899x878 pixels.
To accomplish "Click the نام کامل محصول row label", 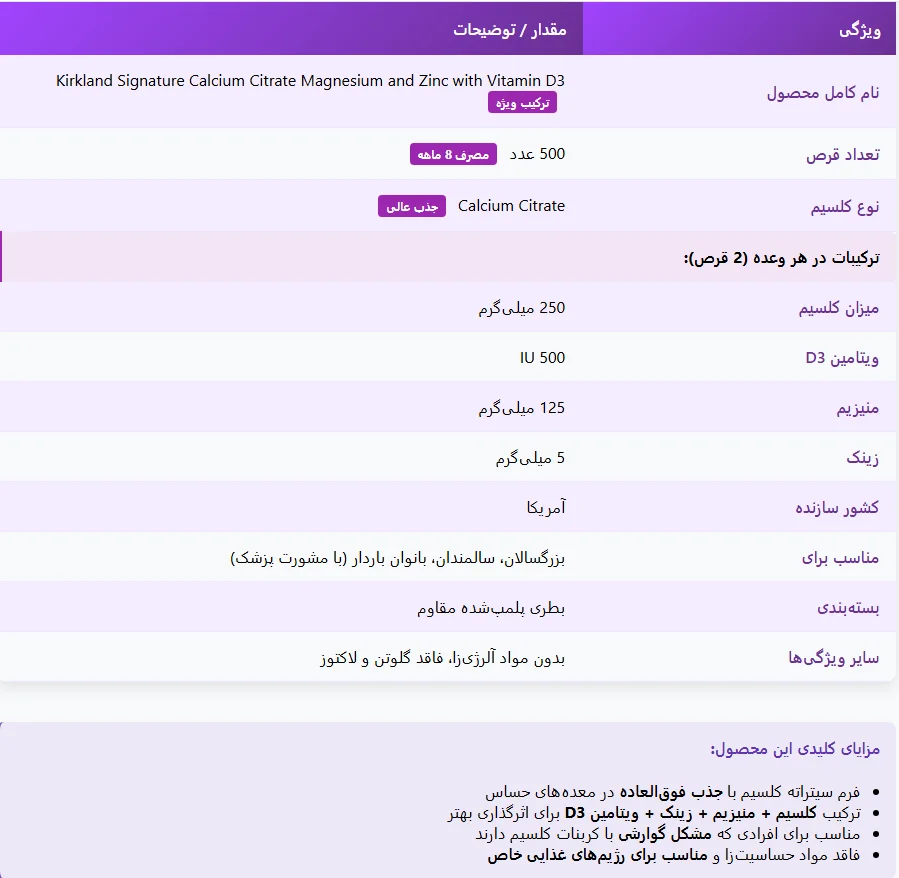I will [x=823, y=92].
